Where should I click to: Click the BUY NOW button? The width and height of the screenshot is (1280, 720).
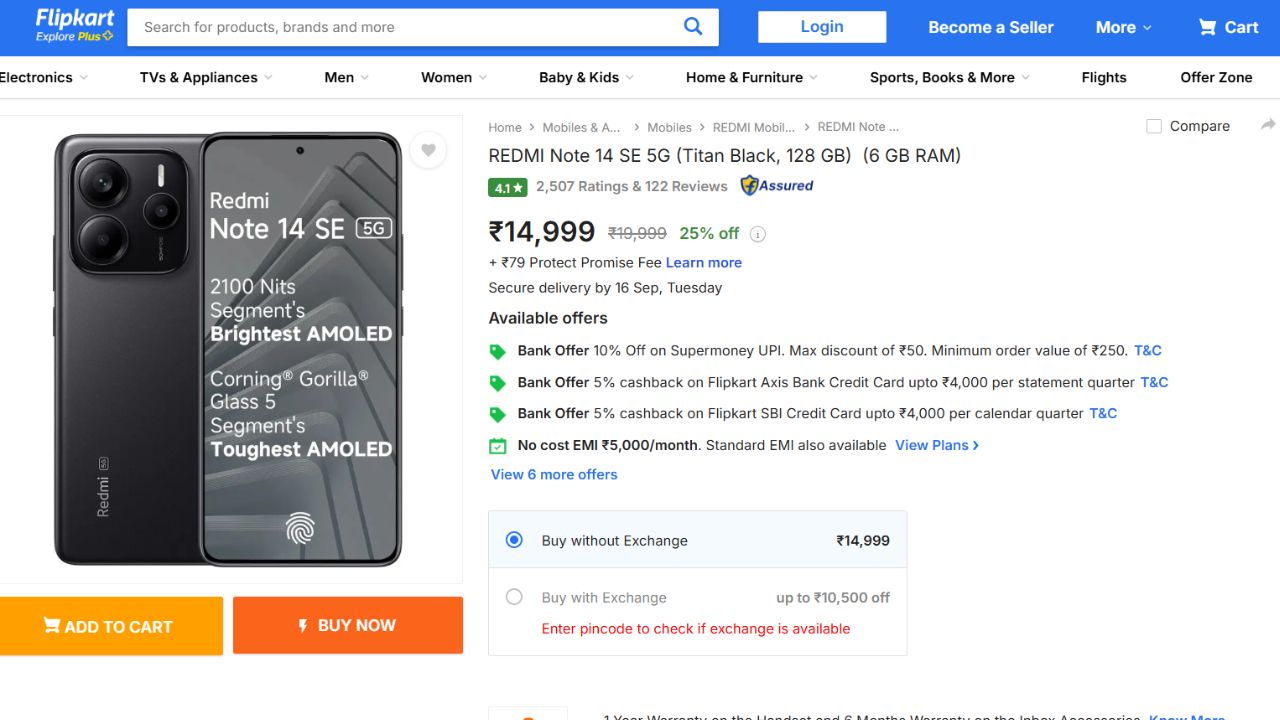[x=348, y=625]
